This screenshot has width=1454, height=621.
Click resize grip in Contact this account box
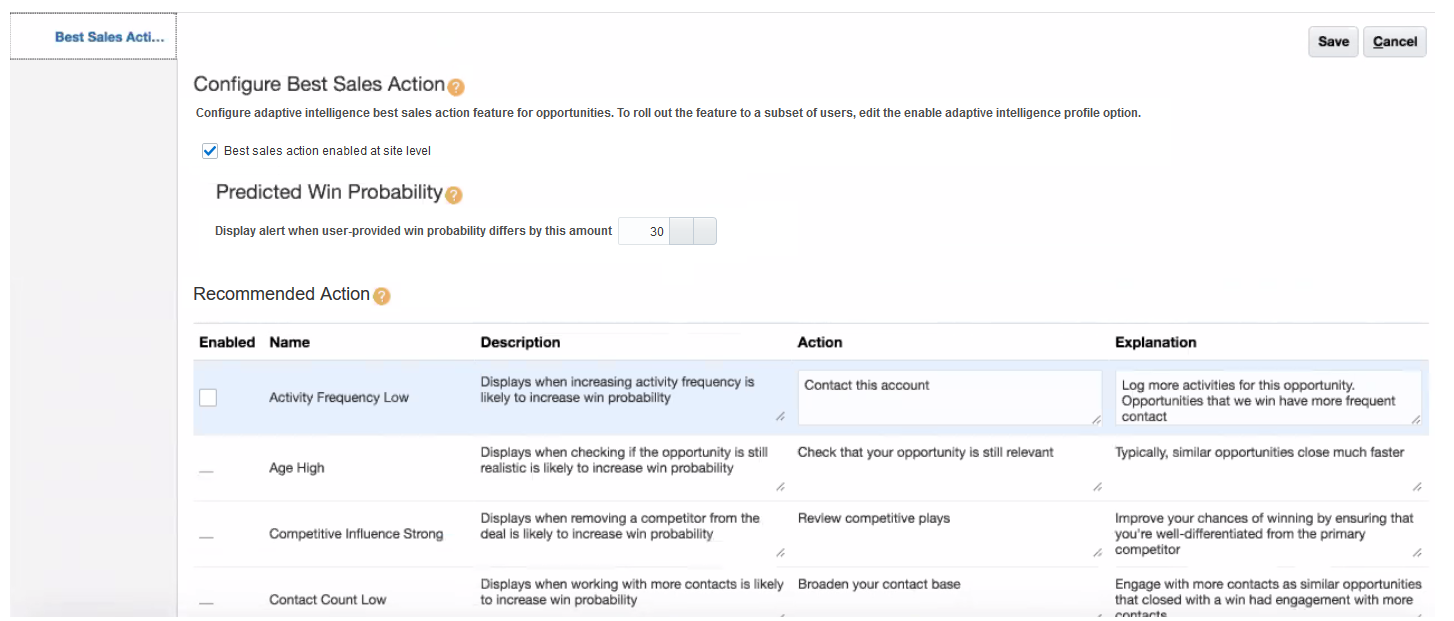point(1097,420)
